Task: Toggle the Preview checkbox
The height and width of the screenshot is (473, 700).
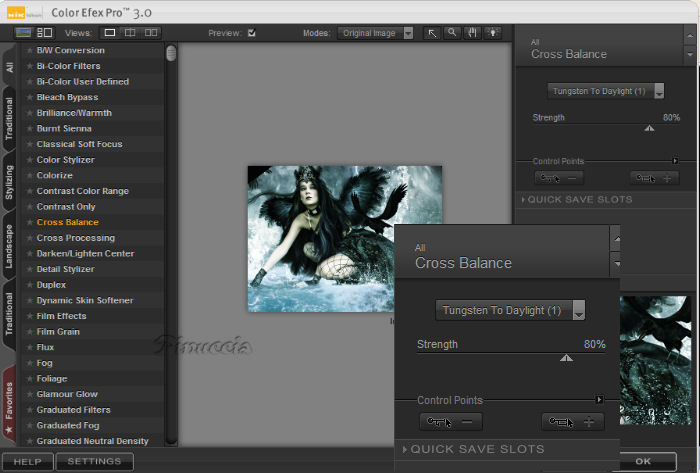Action: point(252,33)
